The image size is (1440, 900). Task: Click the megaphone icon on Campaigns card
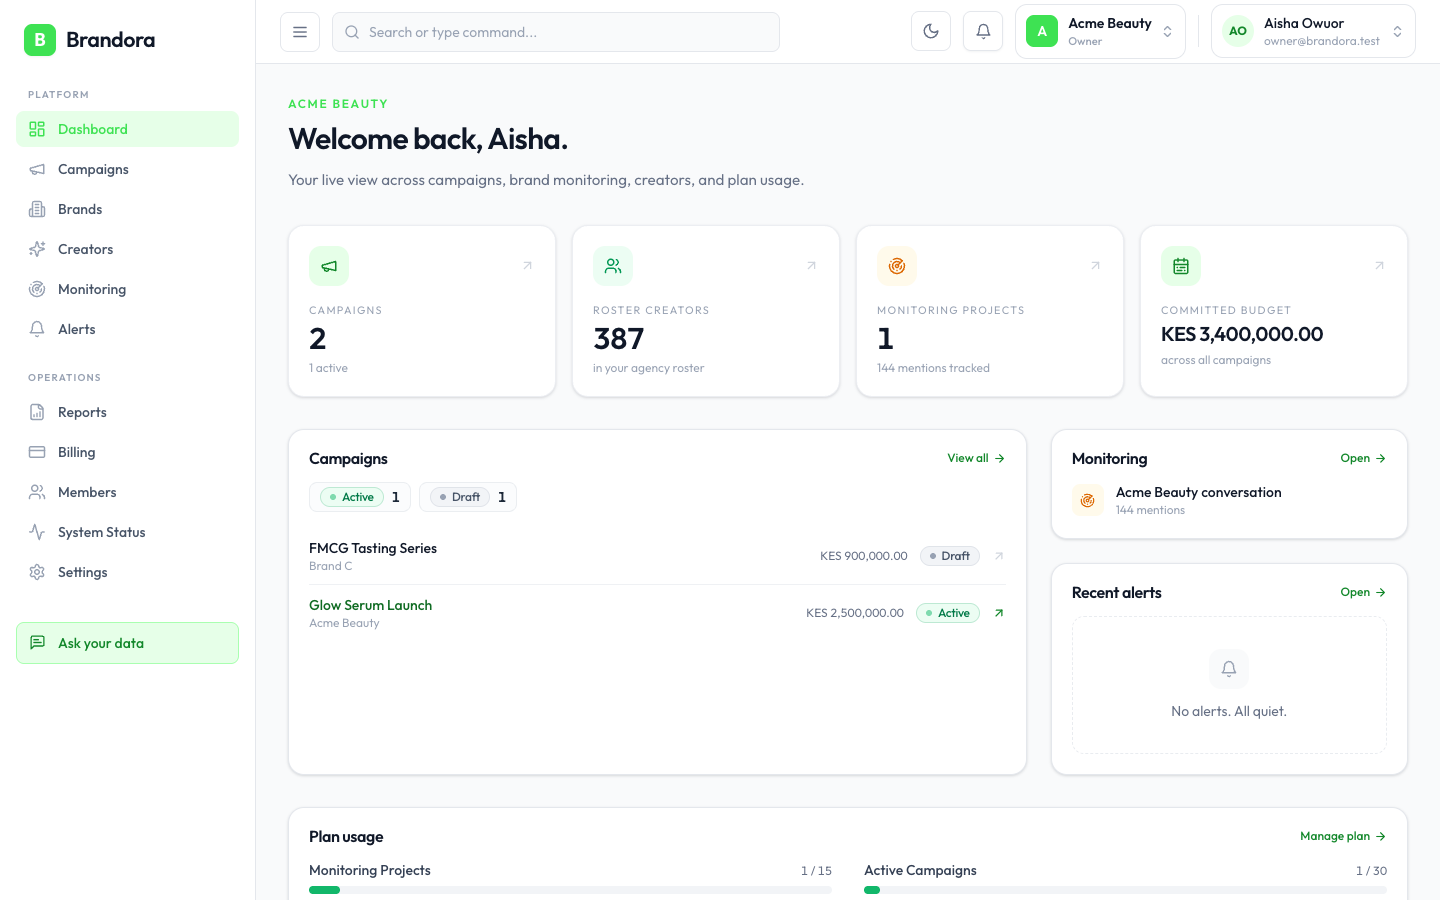pyautogui.click(x=329, y=266)
